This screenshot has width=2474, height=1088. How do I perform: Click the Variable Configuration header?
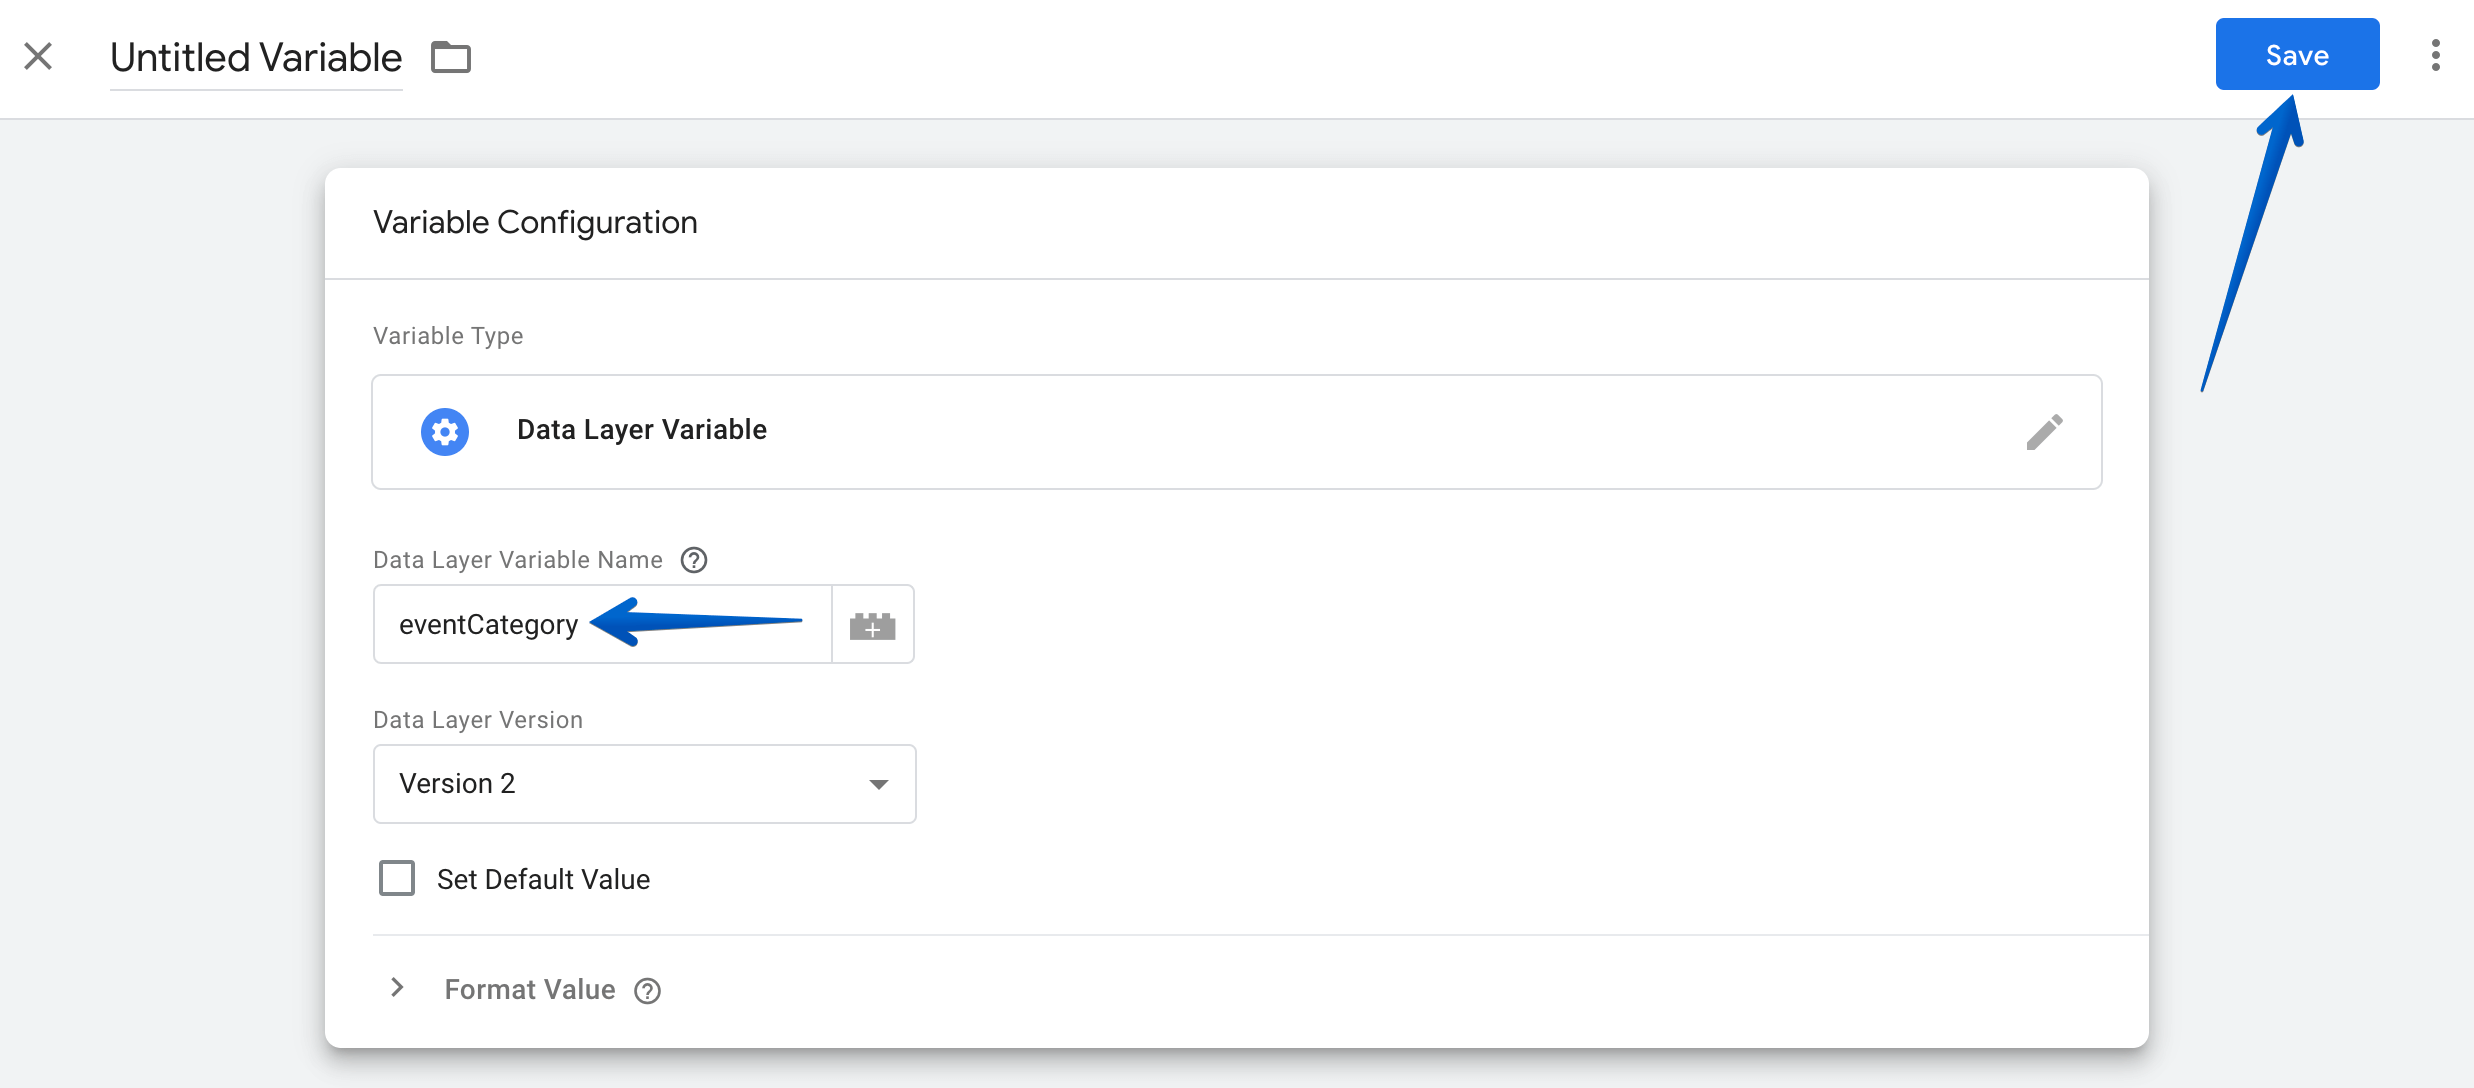click(x=535, y=222)
